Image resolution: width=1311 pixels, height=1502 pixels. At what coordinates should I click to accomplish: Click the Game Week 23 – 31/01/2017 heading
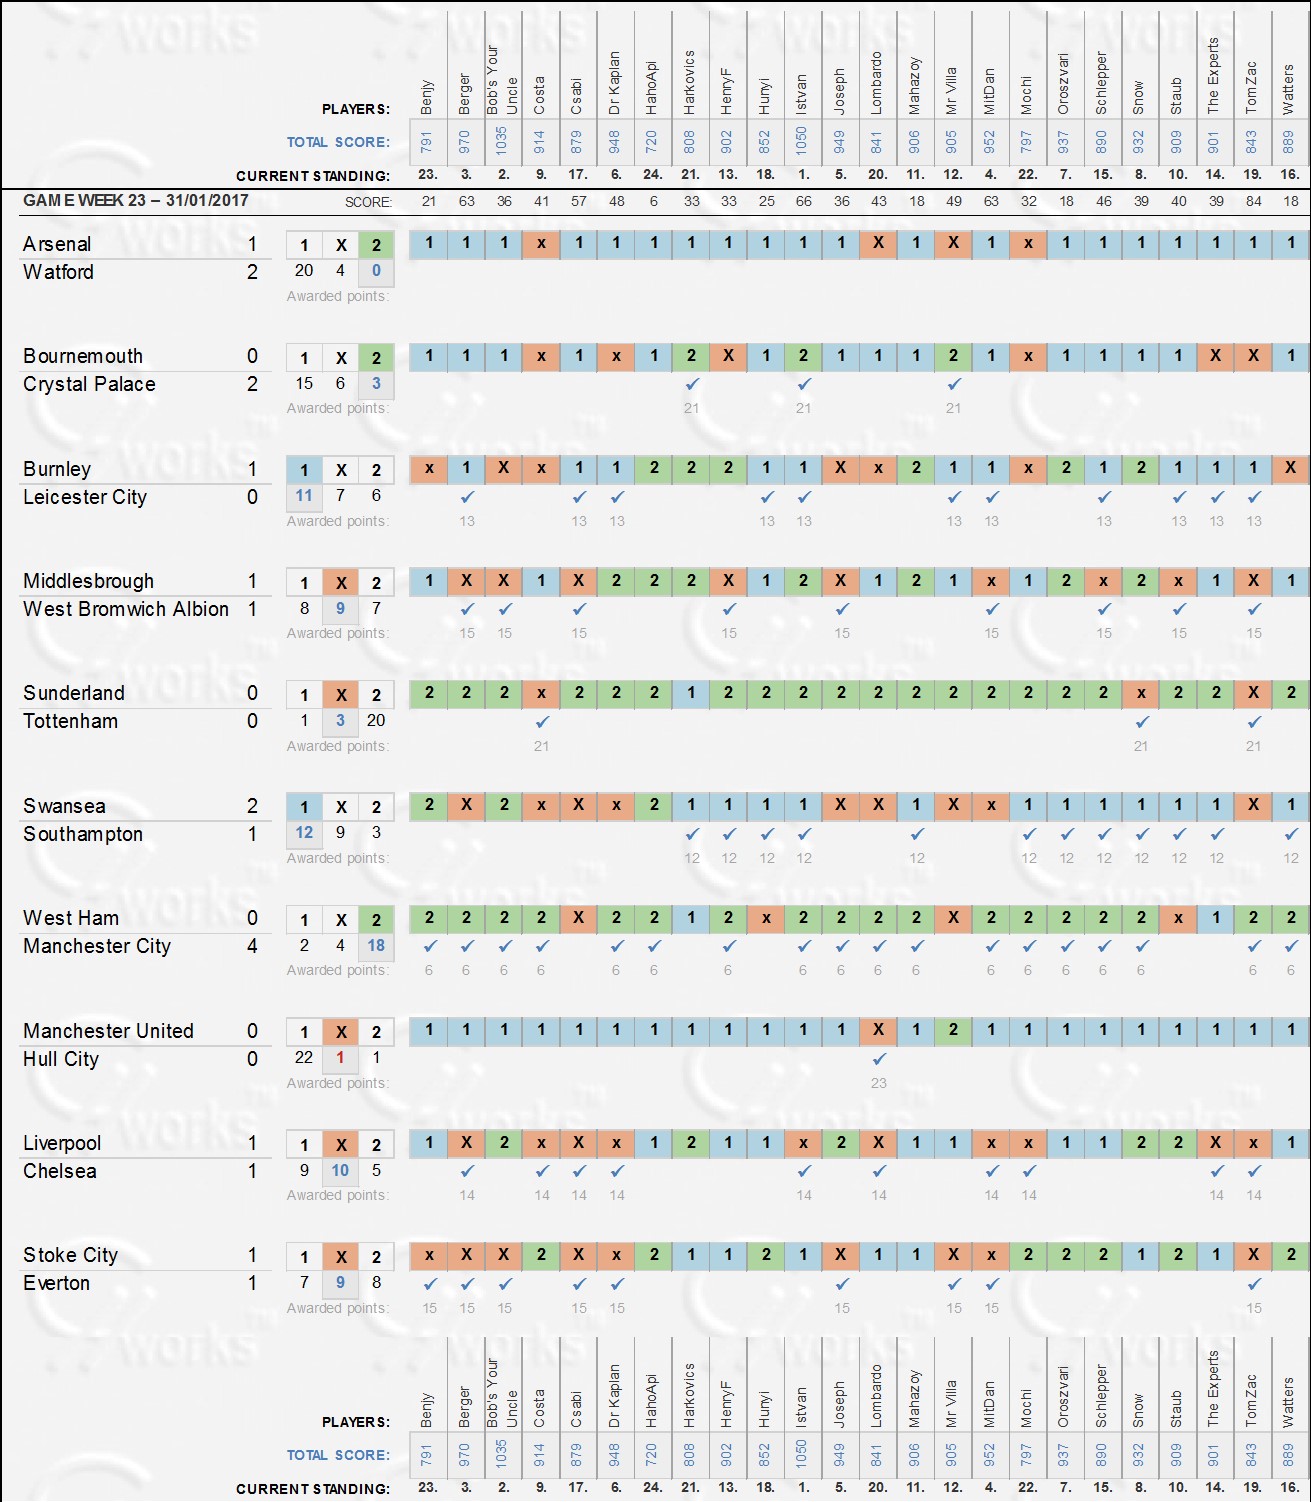(x=135, y=200)
